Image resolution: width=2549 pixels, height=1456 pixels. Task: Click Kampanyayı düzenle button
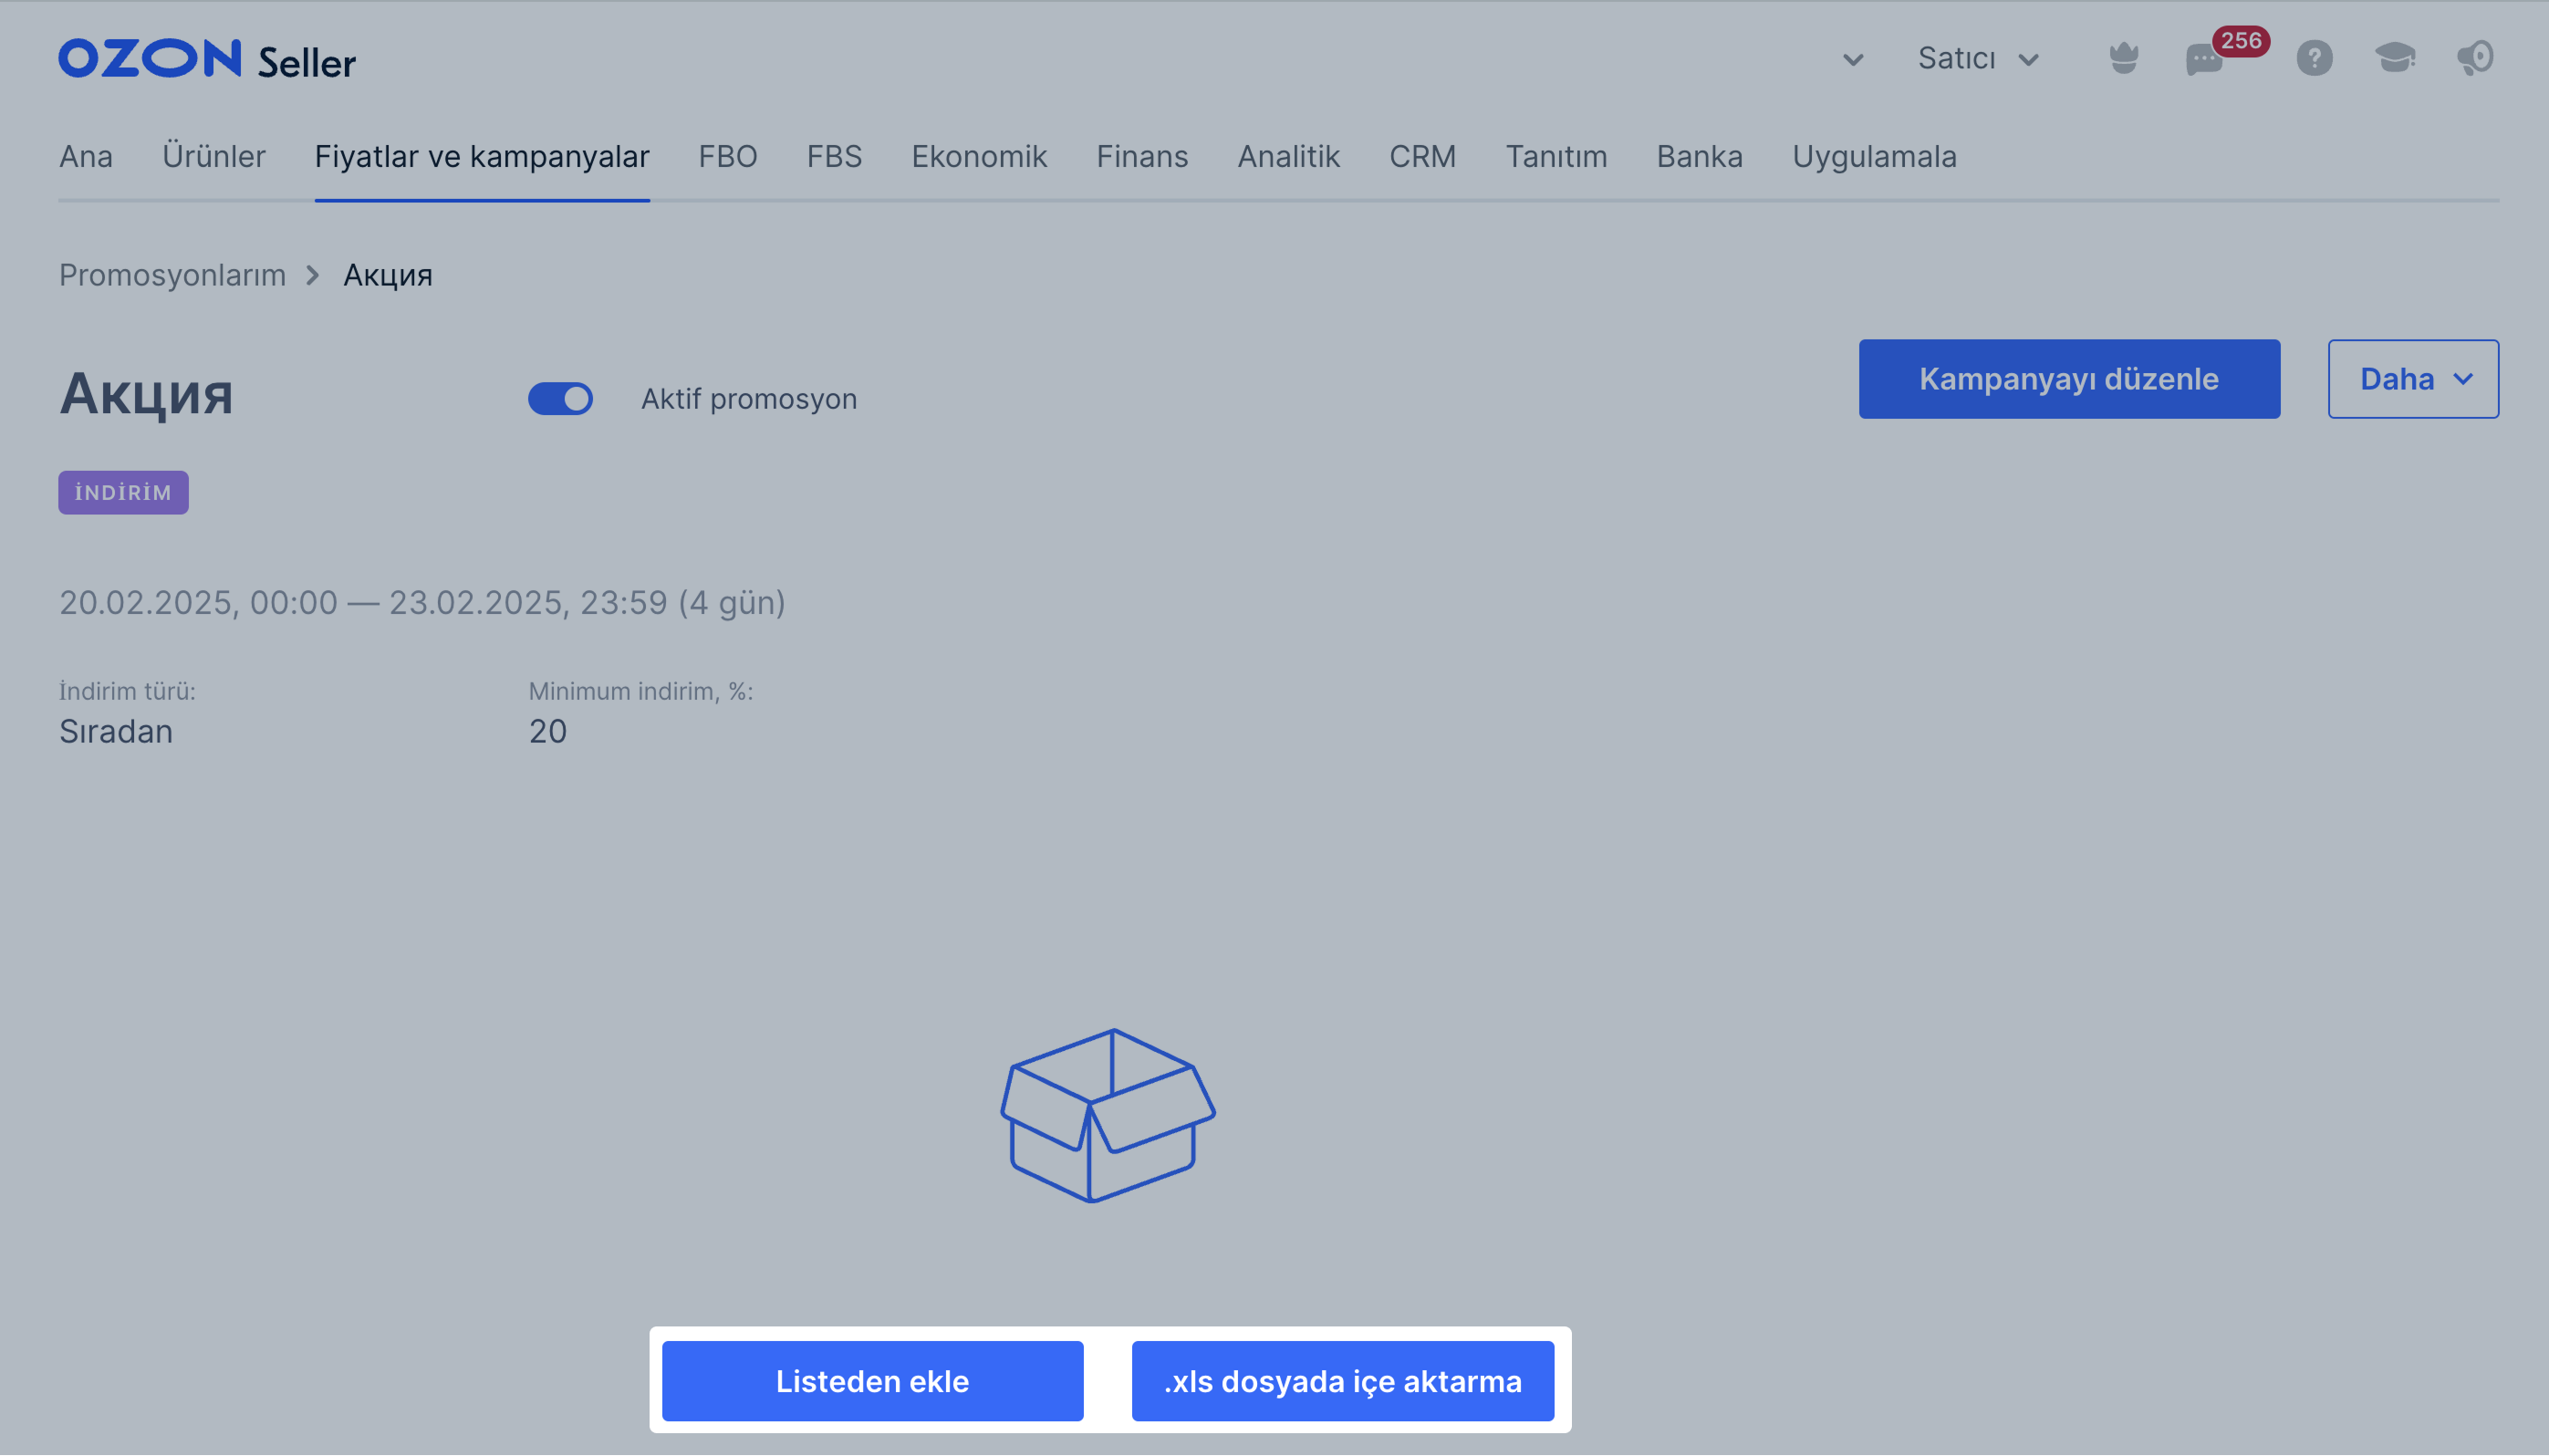[2068, 379]
